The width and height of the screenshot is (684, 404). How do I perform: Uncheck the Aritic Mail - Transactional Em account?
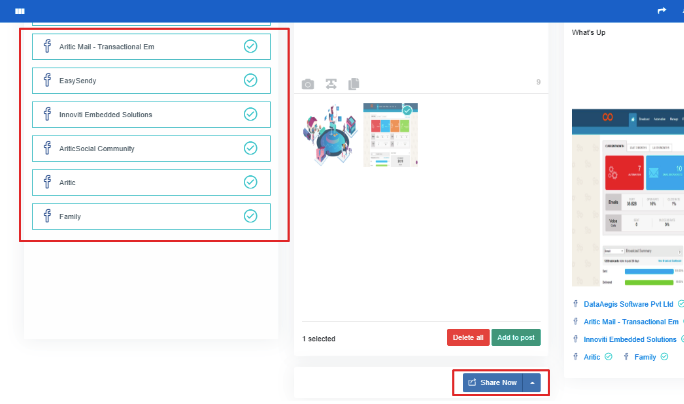pos(250,46)
